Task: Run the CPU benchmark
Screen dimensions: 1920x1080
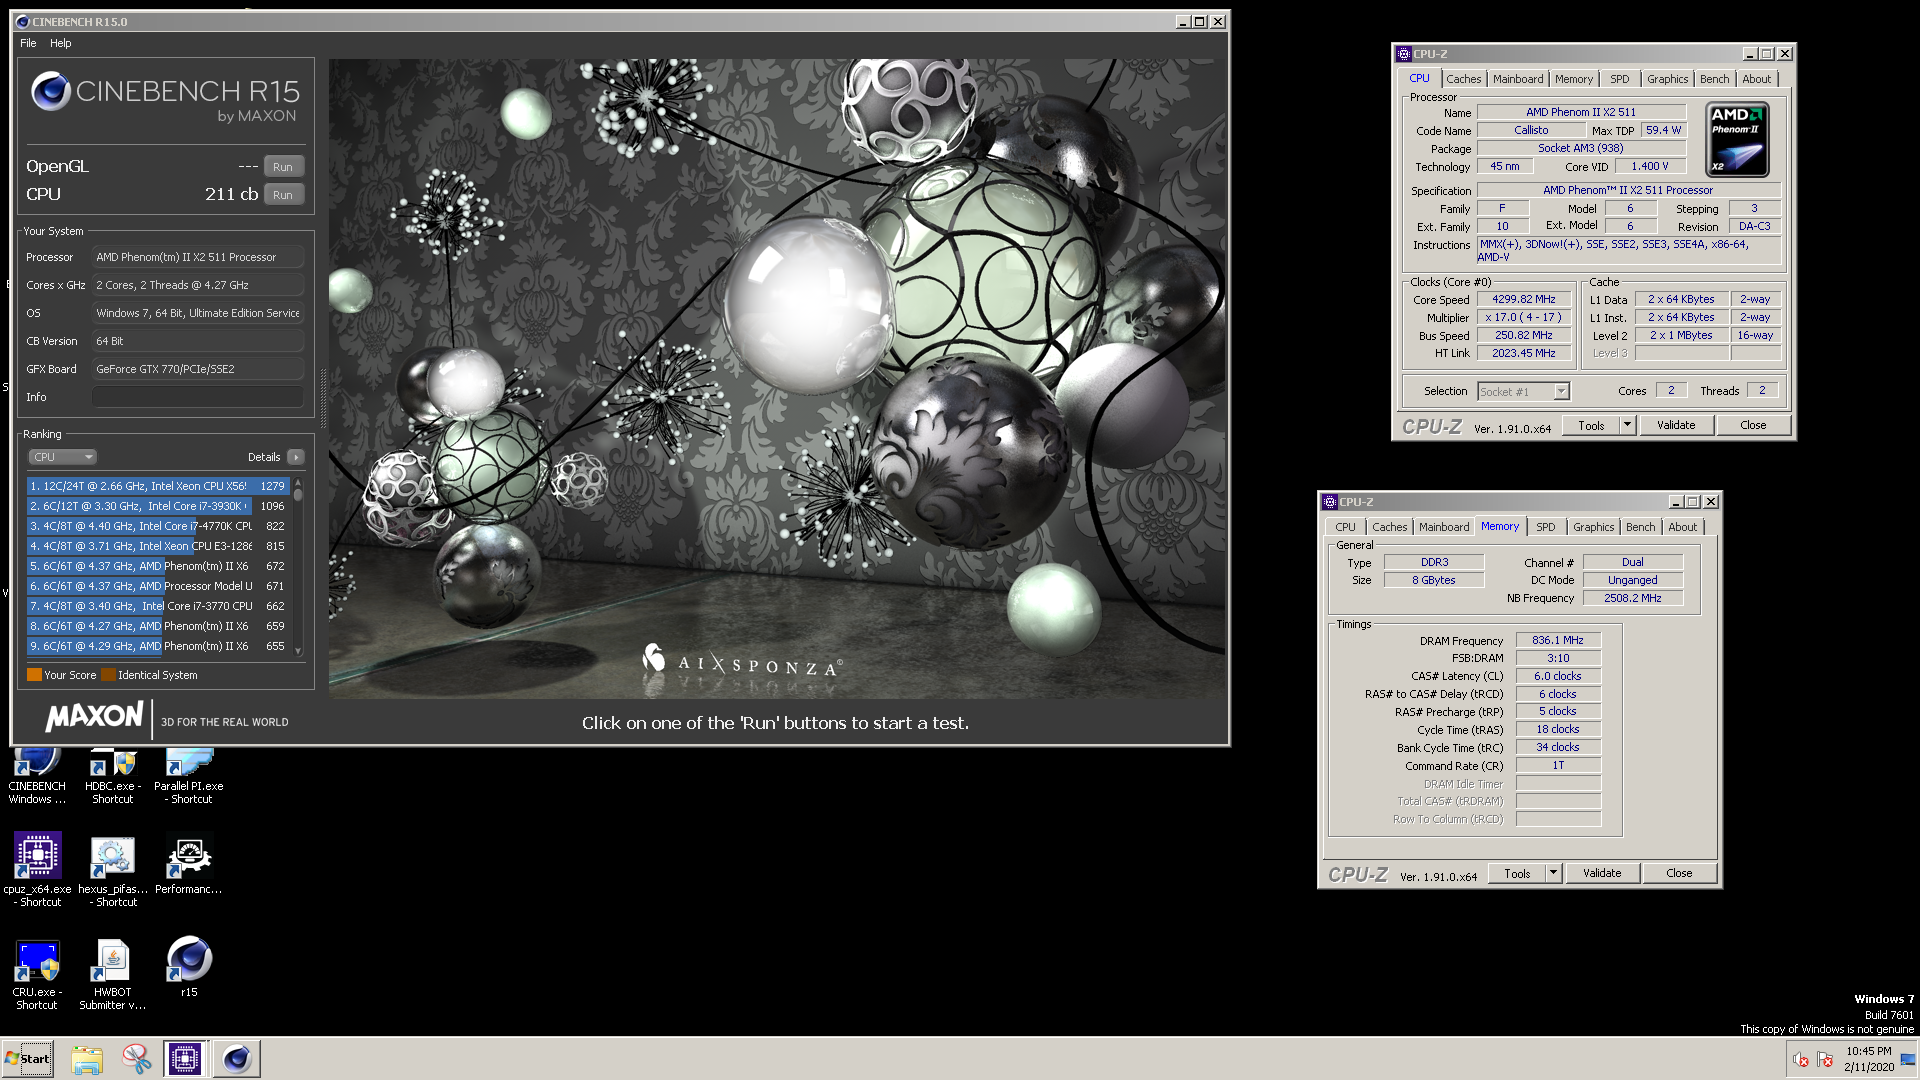Action: 283,195
